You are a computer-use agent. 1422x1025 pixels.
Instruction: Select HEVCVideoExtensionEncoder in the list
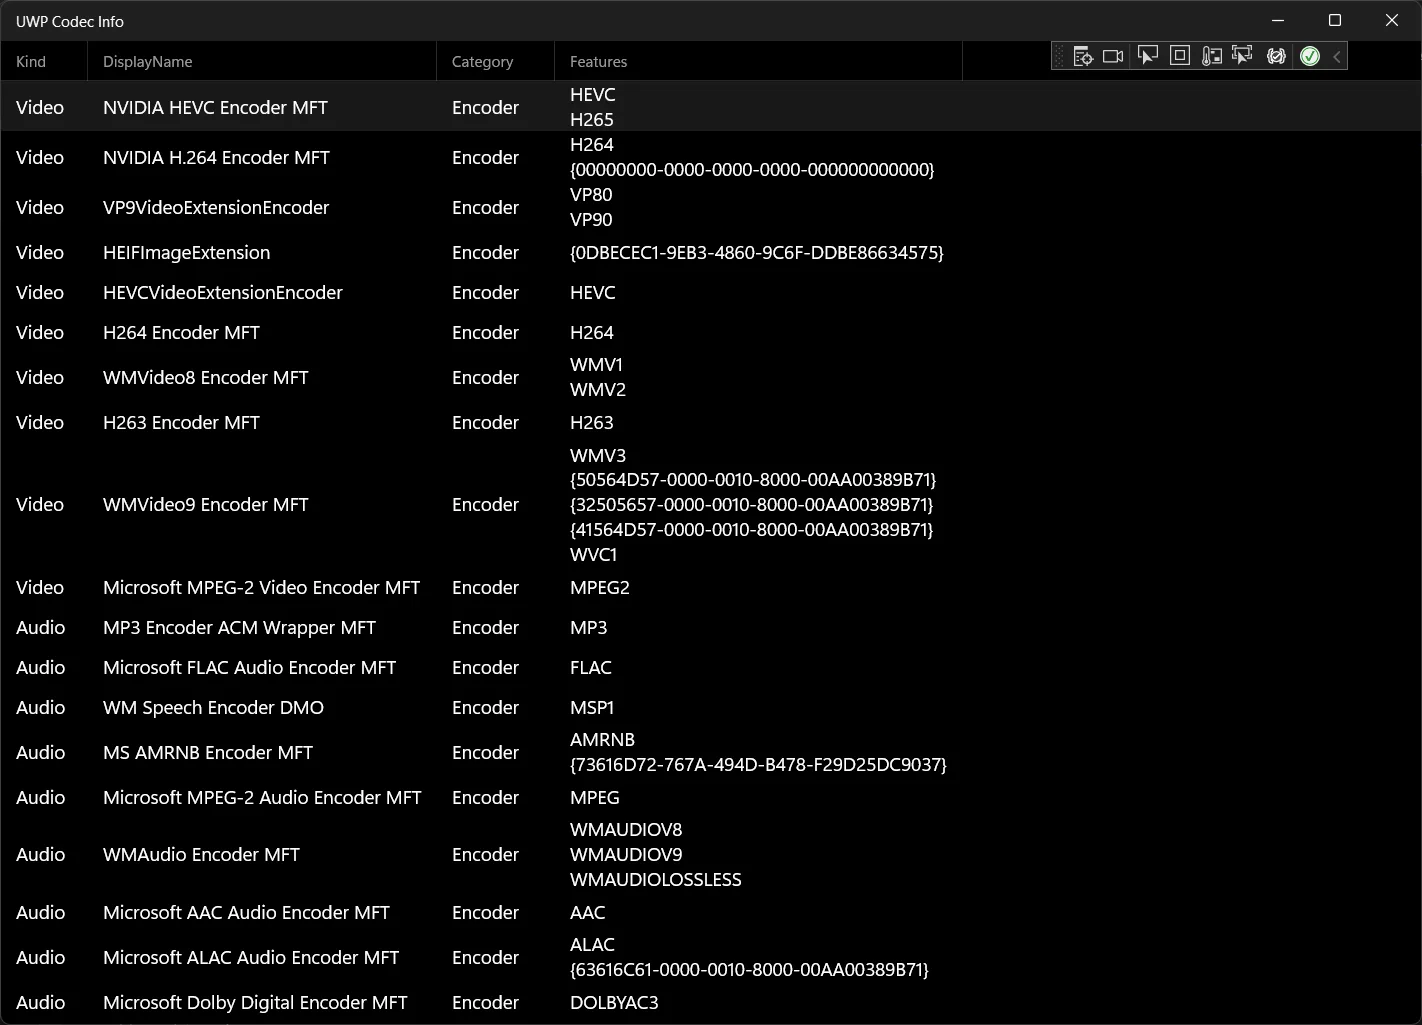click(223, 292)
